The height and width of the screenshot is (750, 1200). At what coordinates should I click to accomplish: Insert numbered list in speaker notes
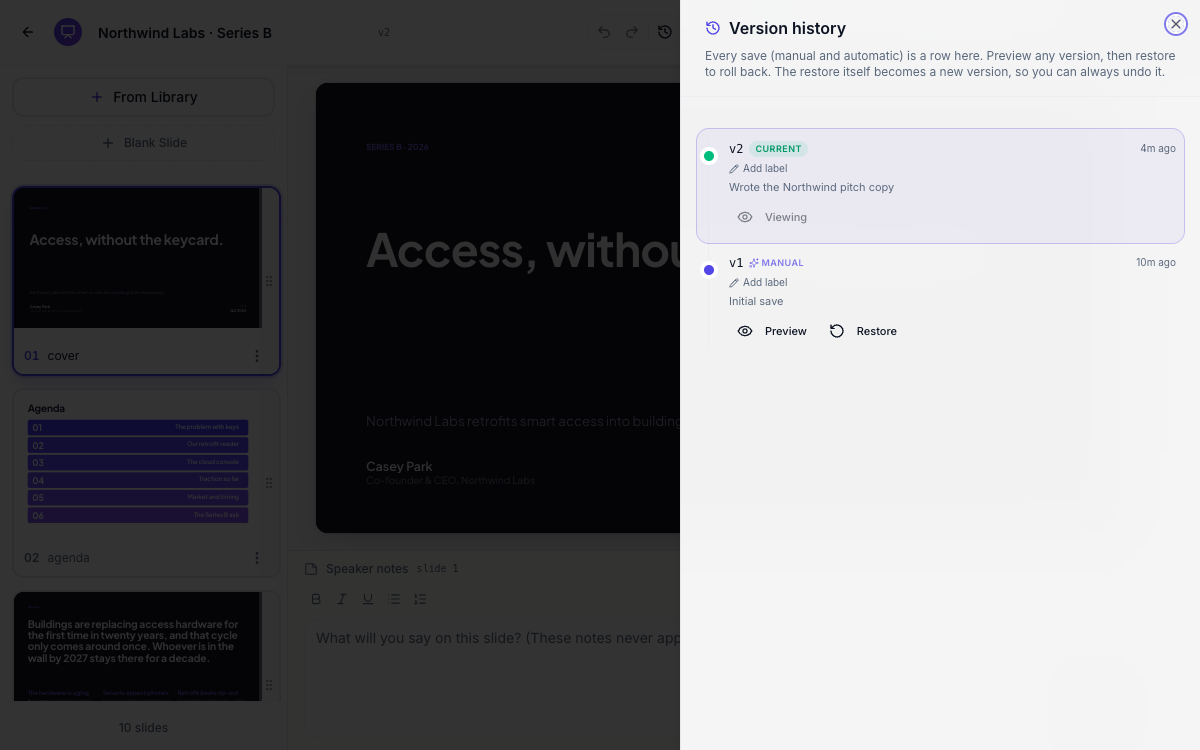click(420, 599)
